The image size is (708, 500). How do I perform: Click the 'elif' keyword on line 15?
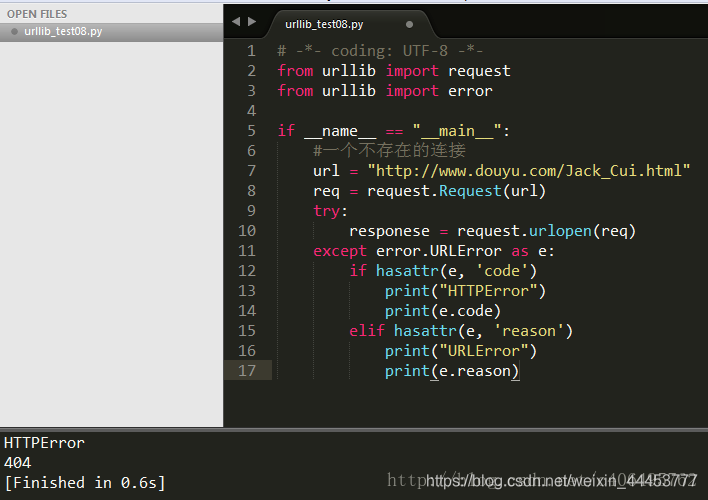point(367,331)
